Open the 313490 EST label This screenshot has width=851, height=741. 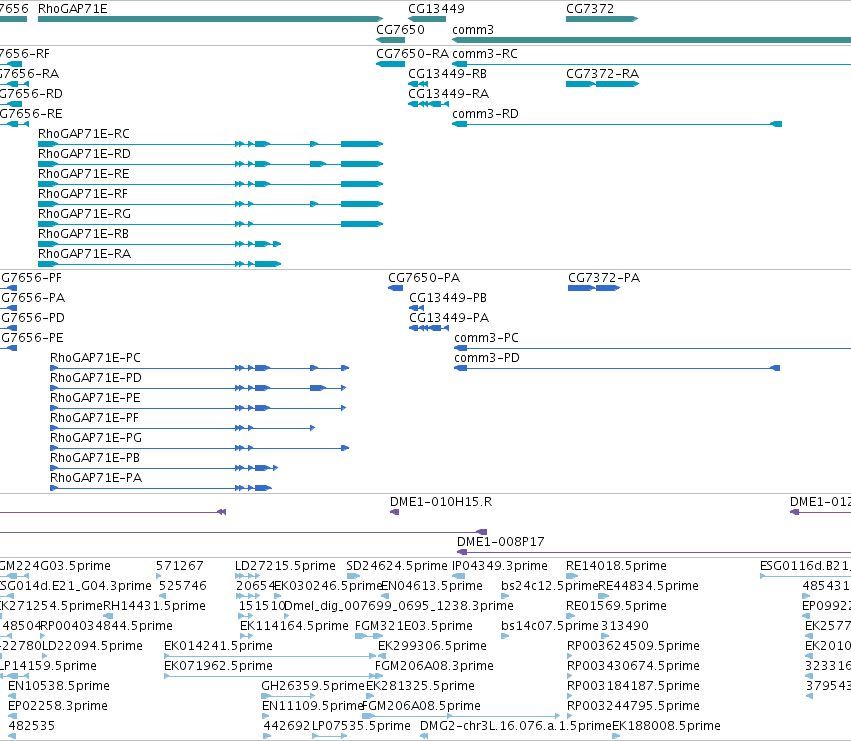coord(625,626)
